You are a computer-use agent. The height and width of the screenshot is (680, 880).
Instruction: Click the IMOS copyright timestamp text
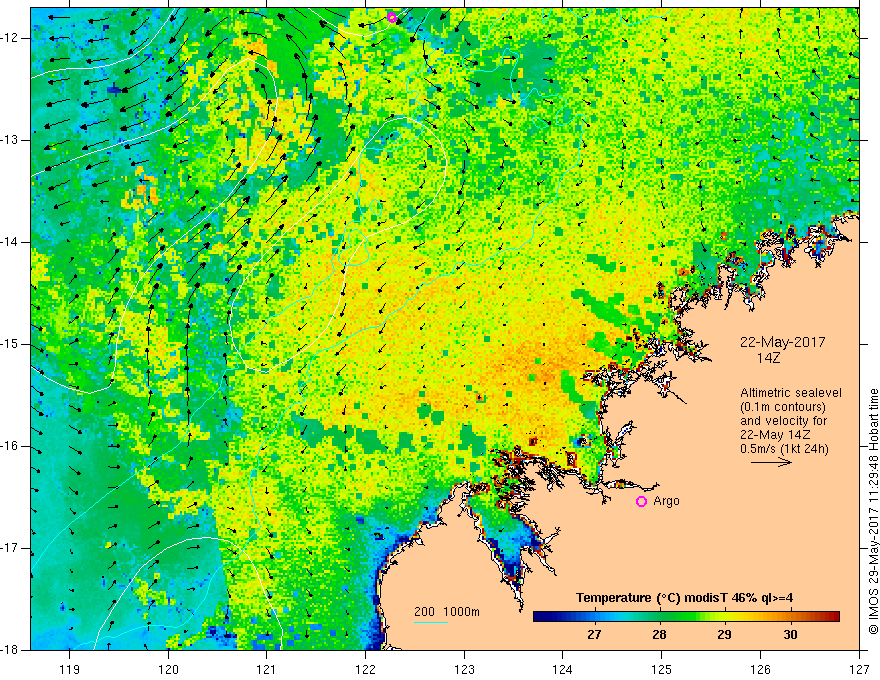coord(873,511)
